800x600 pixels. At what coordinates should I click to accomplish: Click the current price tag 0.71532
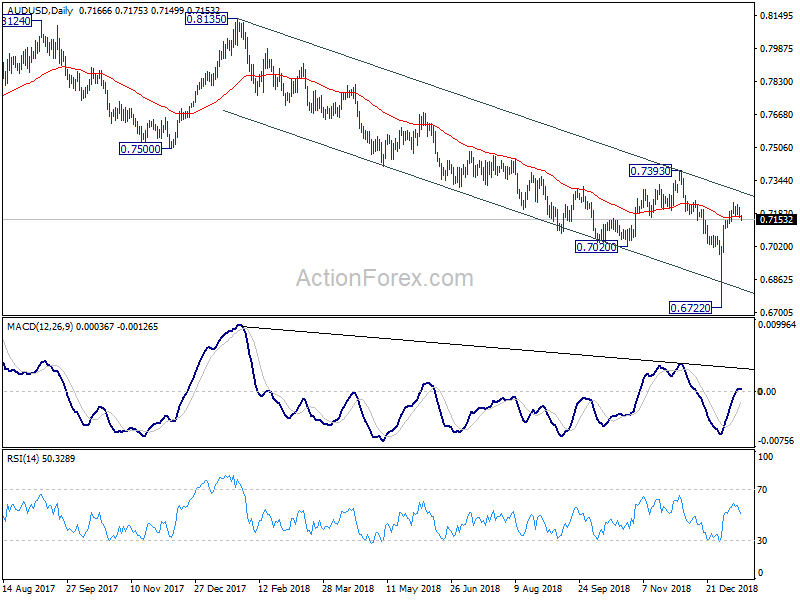click(x=777, y=220)
